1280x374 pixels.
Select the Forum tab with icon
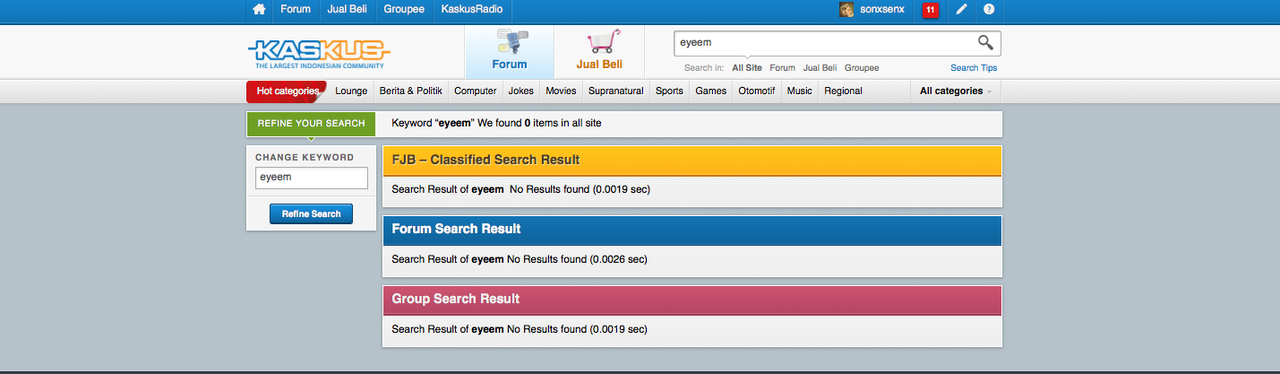coord(509,51)
